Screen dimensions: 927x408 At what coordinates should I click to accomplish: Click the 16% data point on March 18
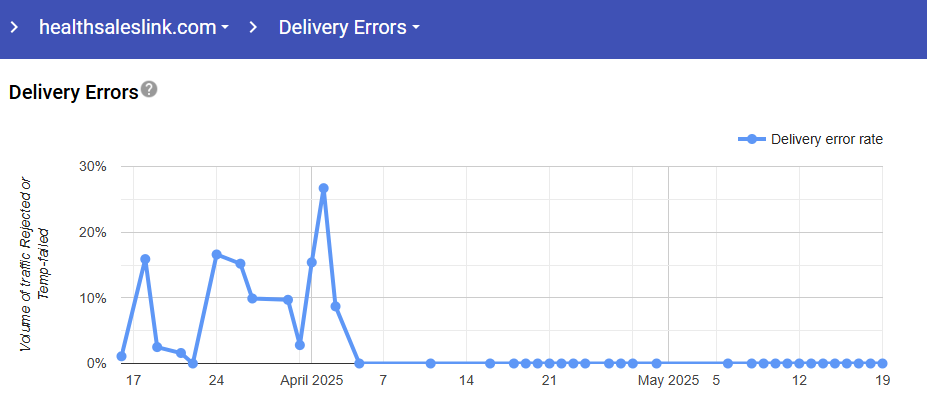tap(145, 259)
